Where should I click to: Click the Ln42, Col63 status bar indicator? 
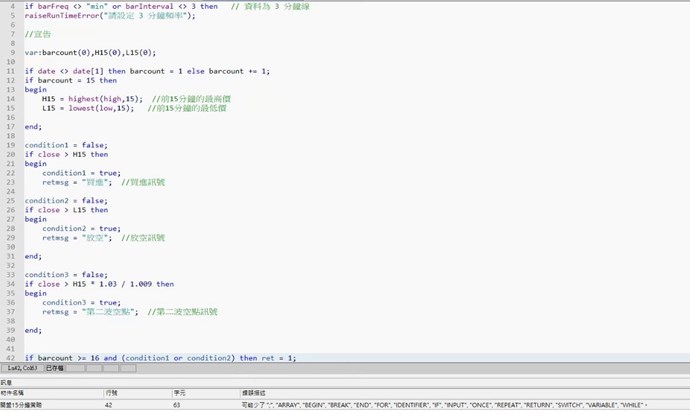click(23, 368)
